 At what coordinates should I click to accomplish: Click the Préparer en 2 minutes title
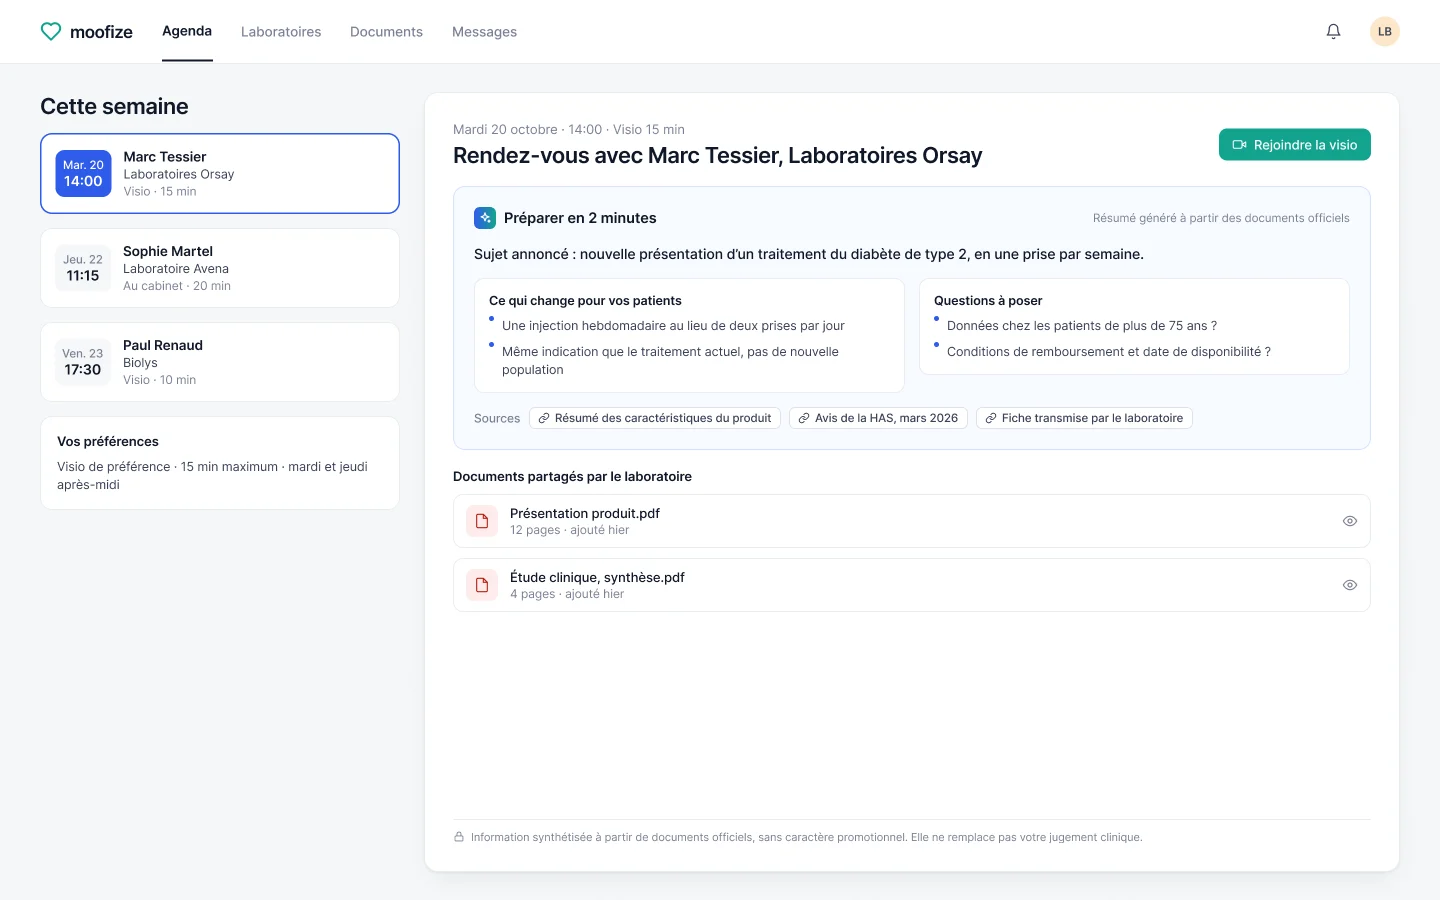[580, 218]
